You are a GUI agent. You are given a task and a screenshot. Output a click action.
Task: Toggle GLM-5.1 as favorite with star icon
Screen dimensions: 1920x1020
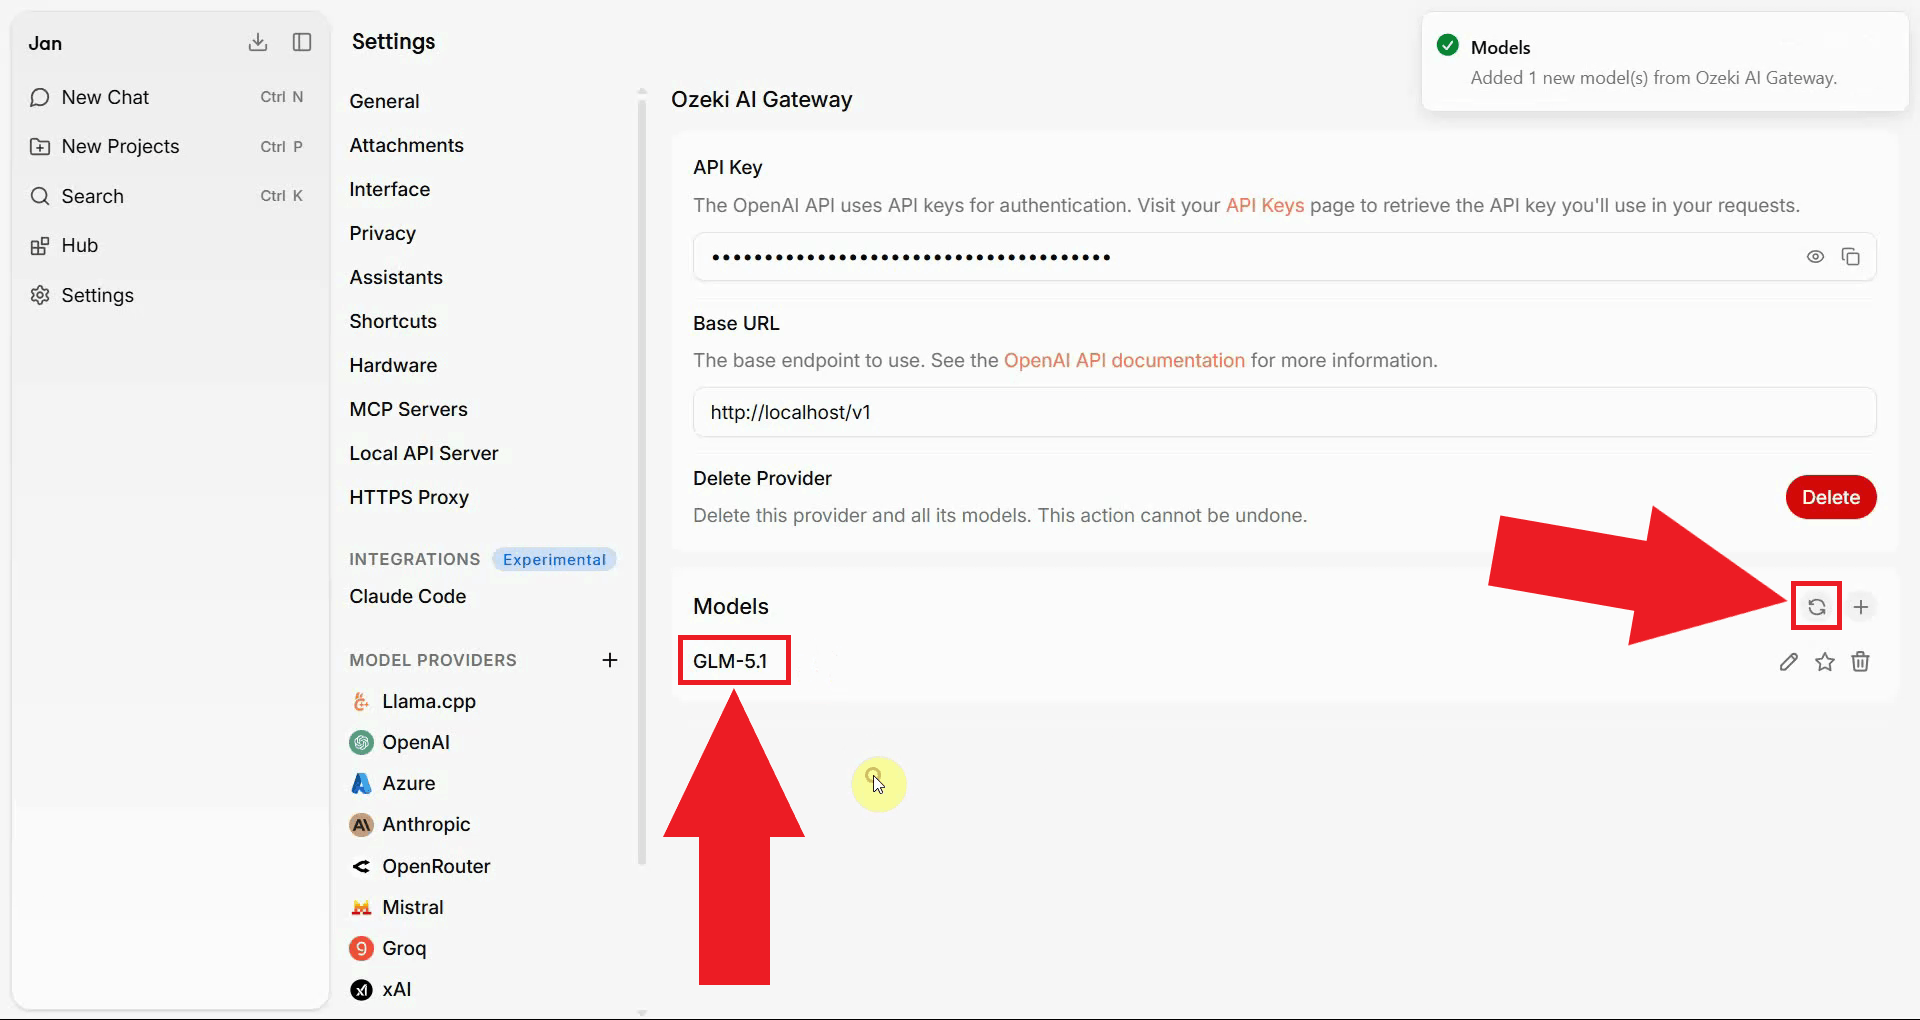[1825, 661]
